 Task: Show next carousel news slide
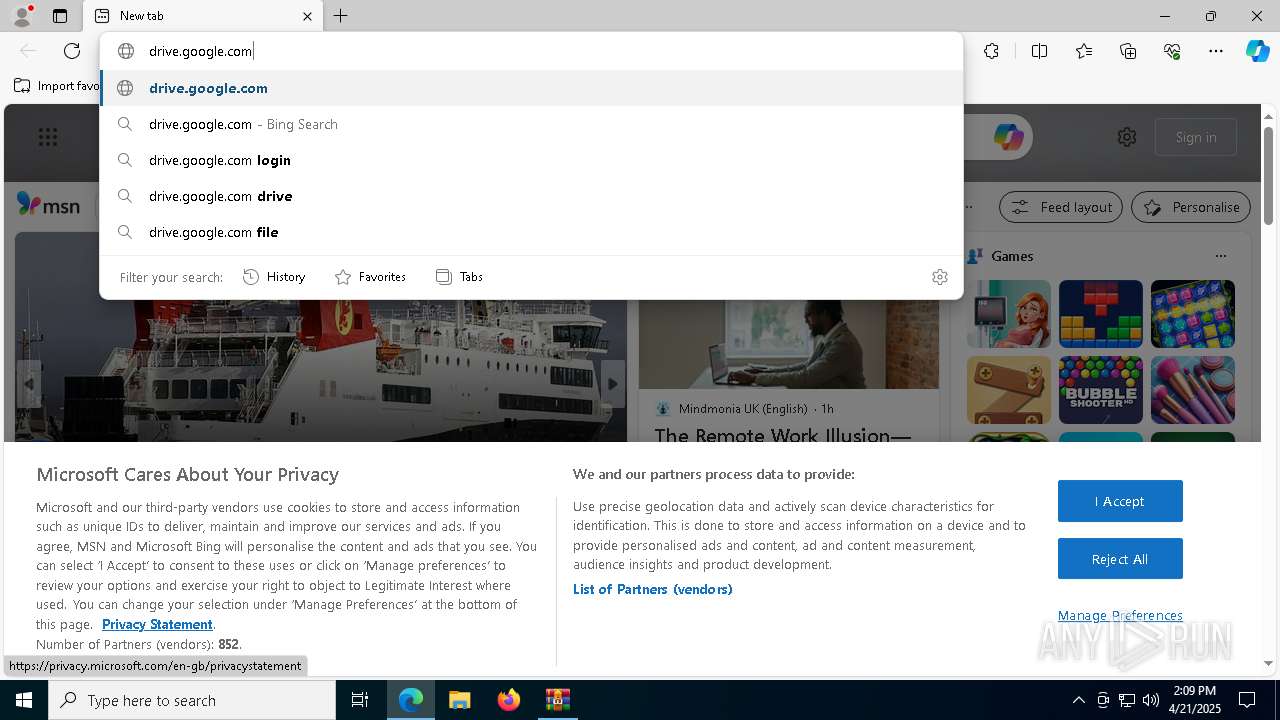click(613, 384)
